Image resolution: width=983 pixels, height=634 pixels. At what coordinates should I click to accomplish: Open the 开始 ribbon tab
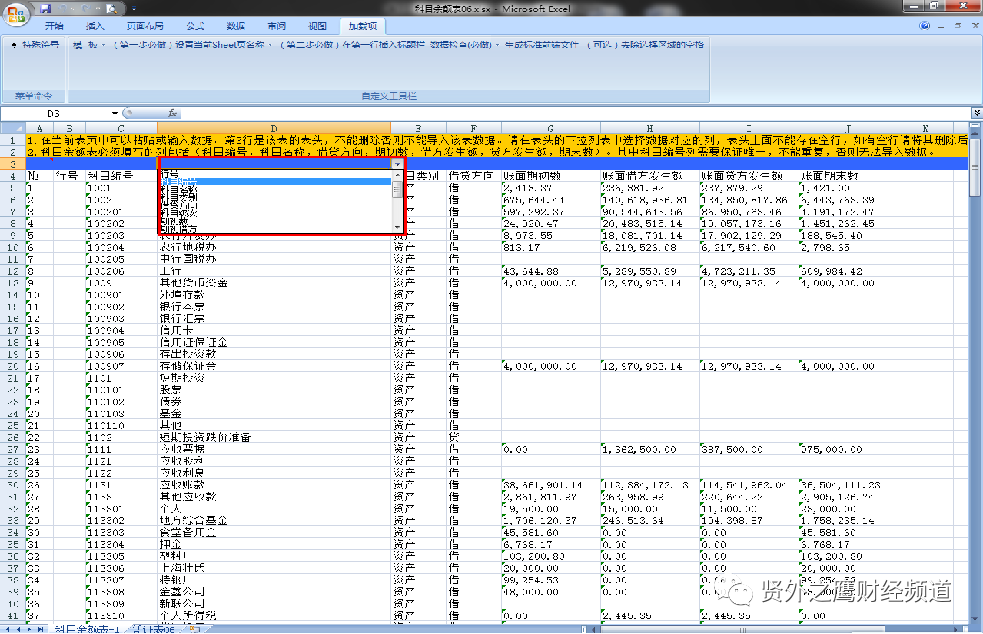pos(55,26)
